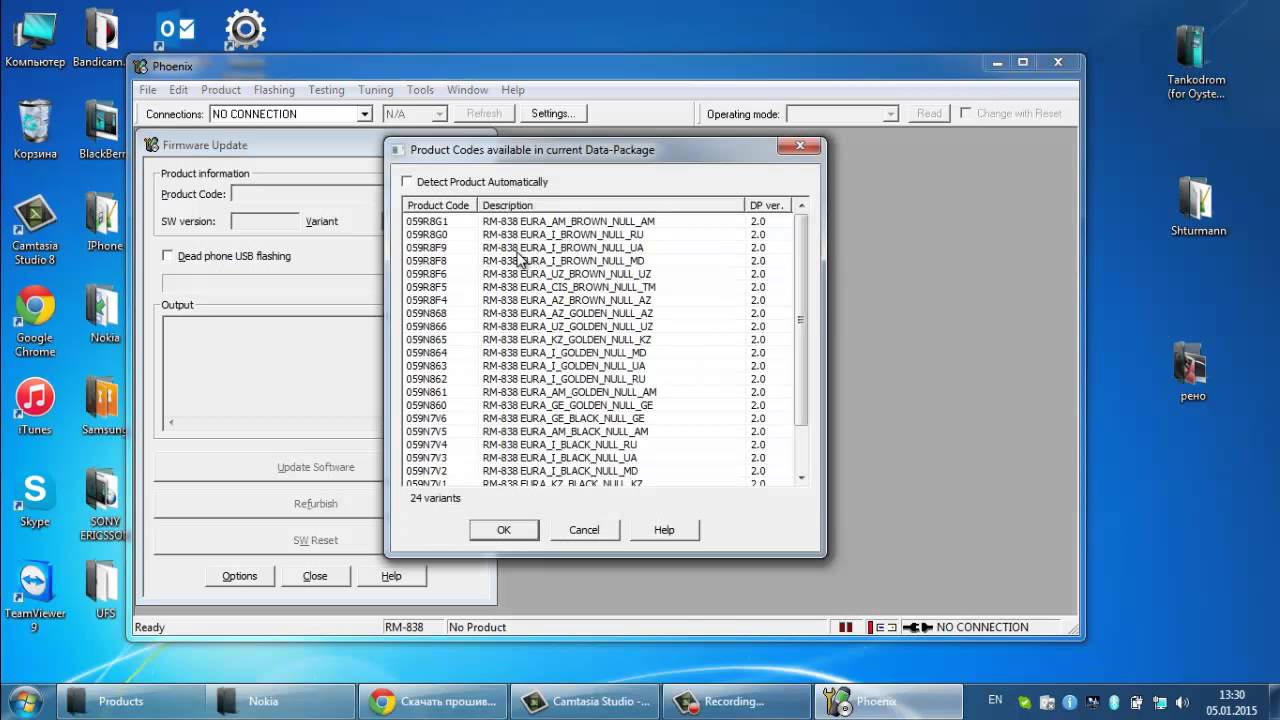Open the SONY ERICSSON desktop folder

coord(102,505)
